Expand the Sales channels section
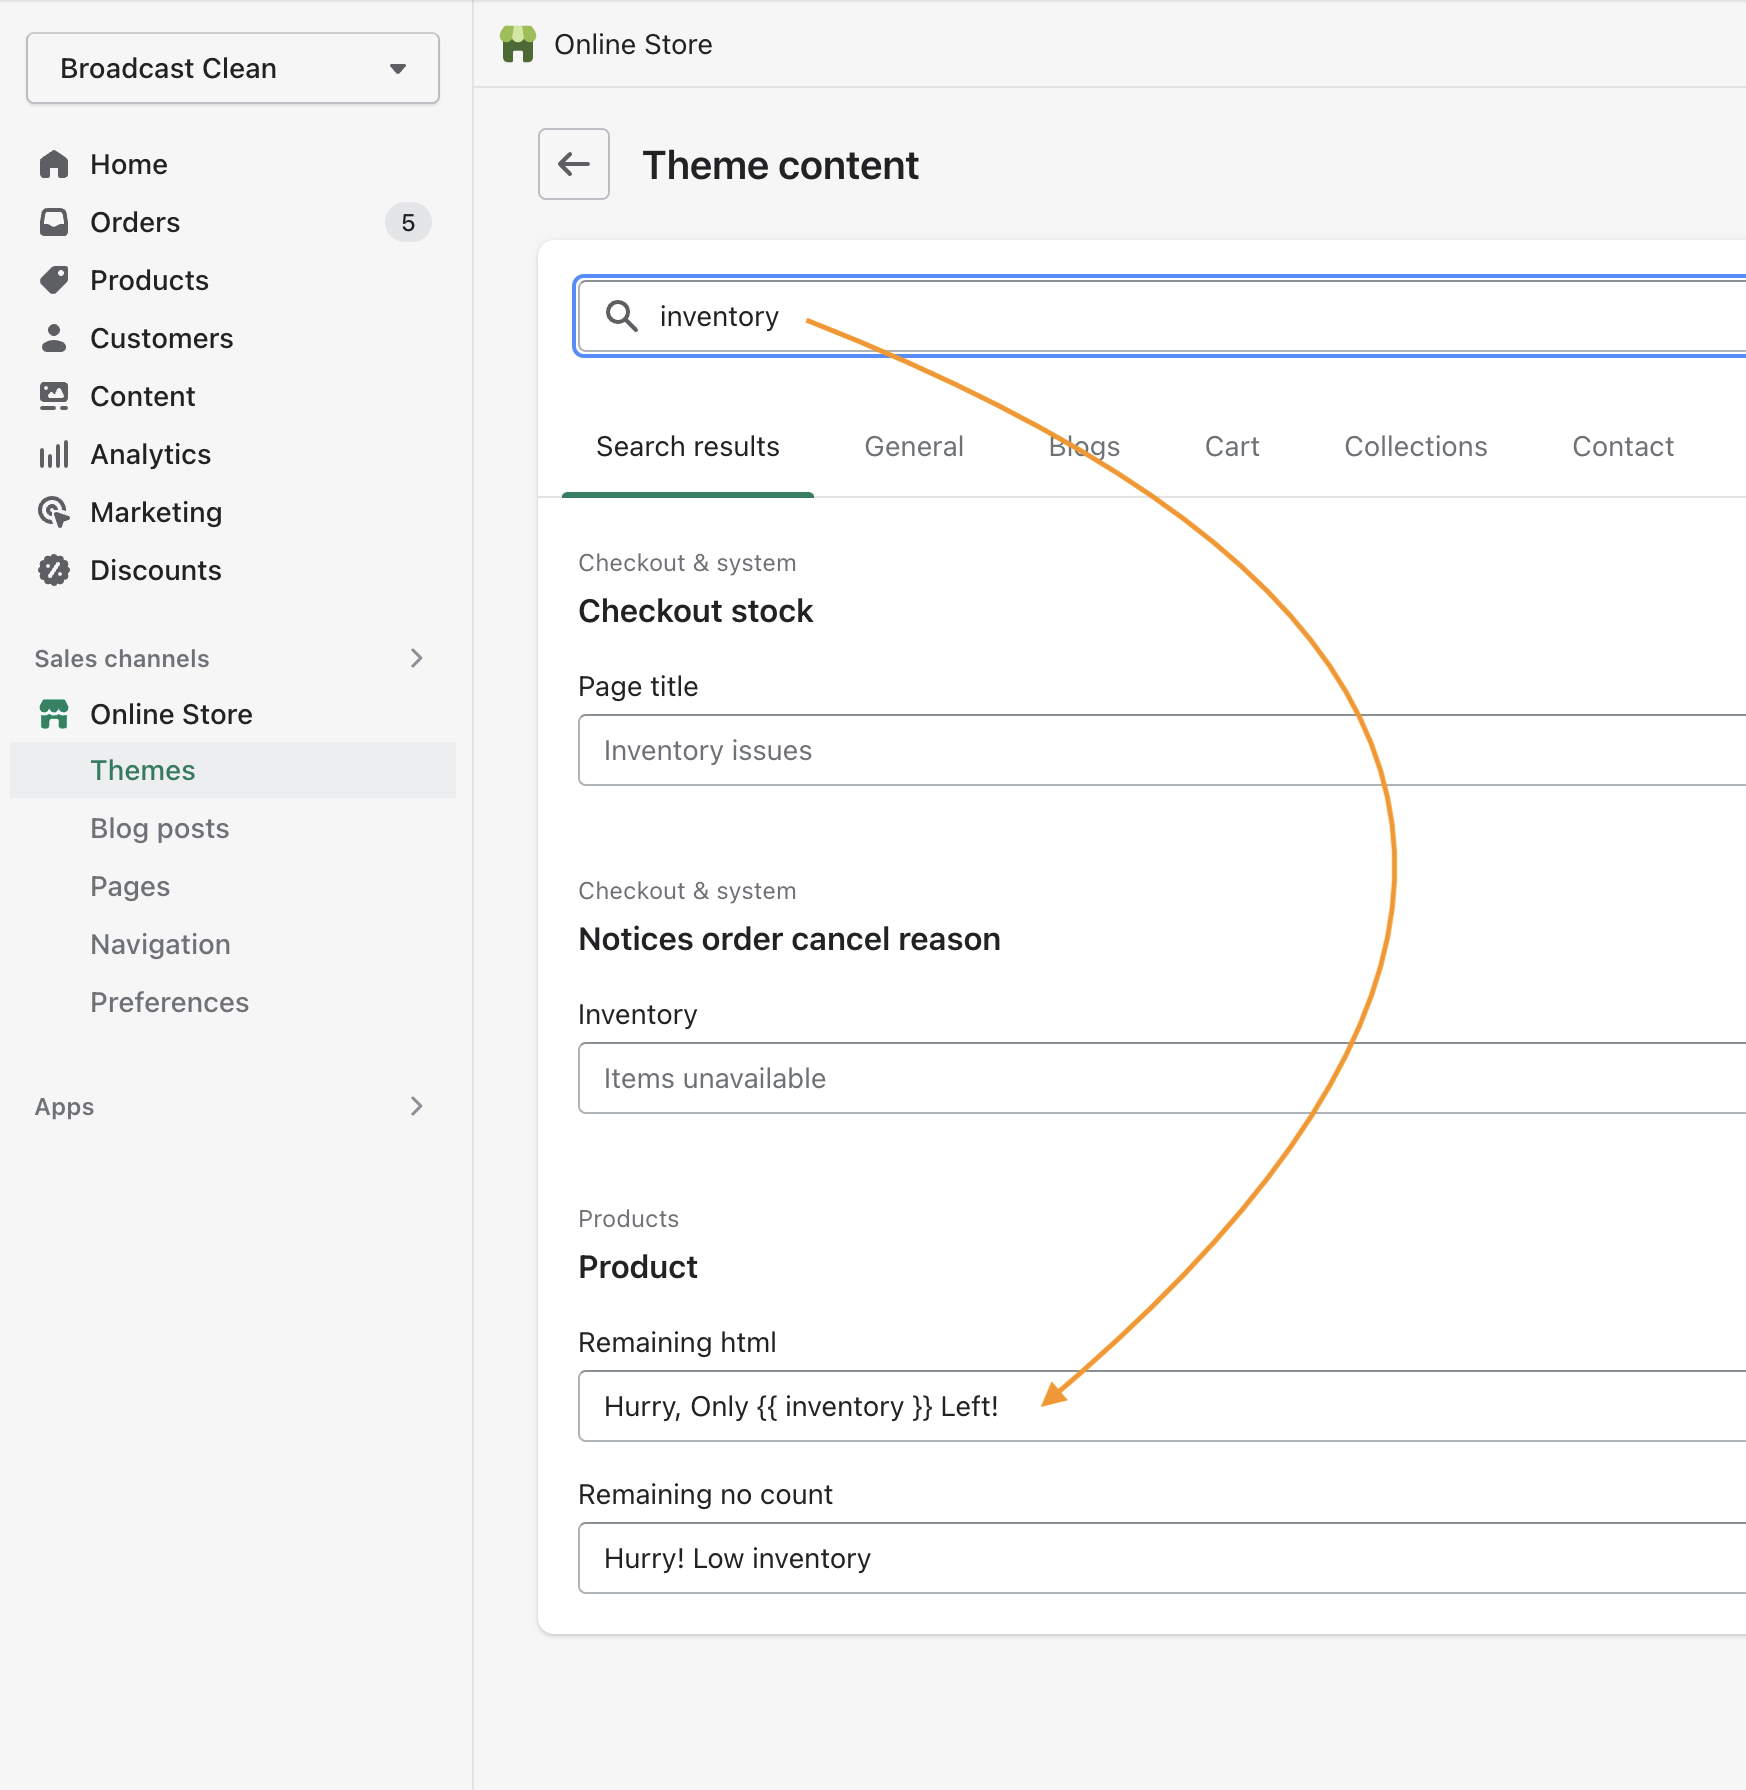 click(x=416, y=658)
